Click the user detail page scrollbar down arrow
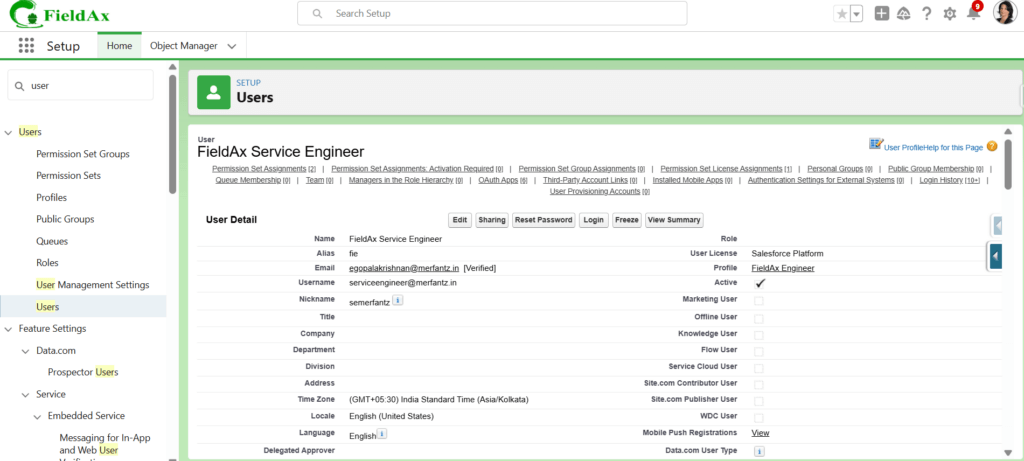The image size is (1024, 461). [1008, 452]
